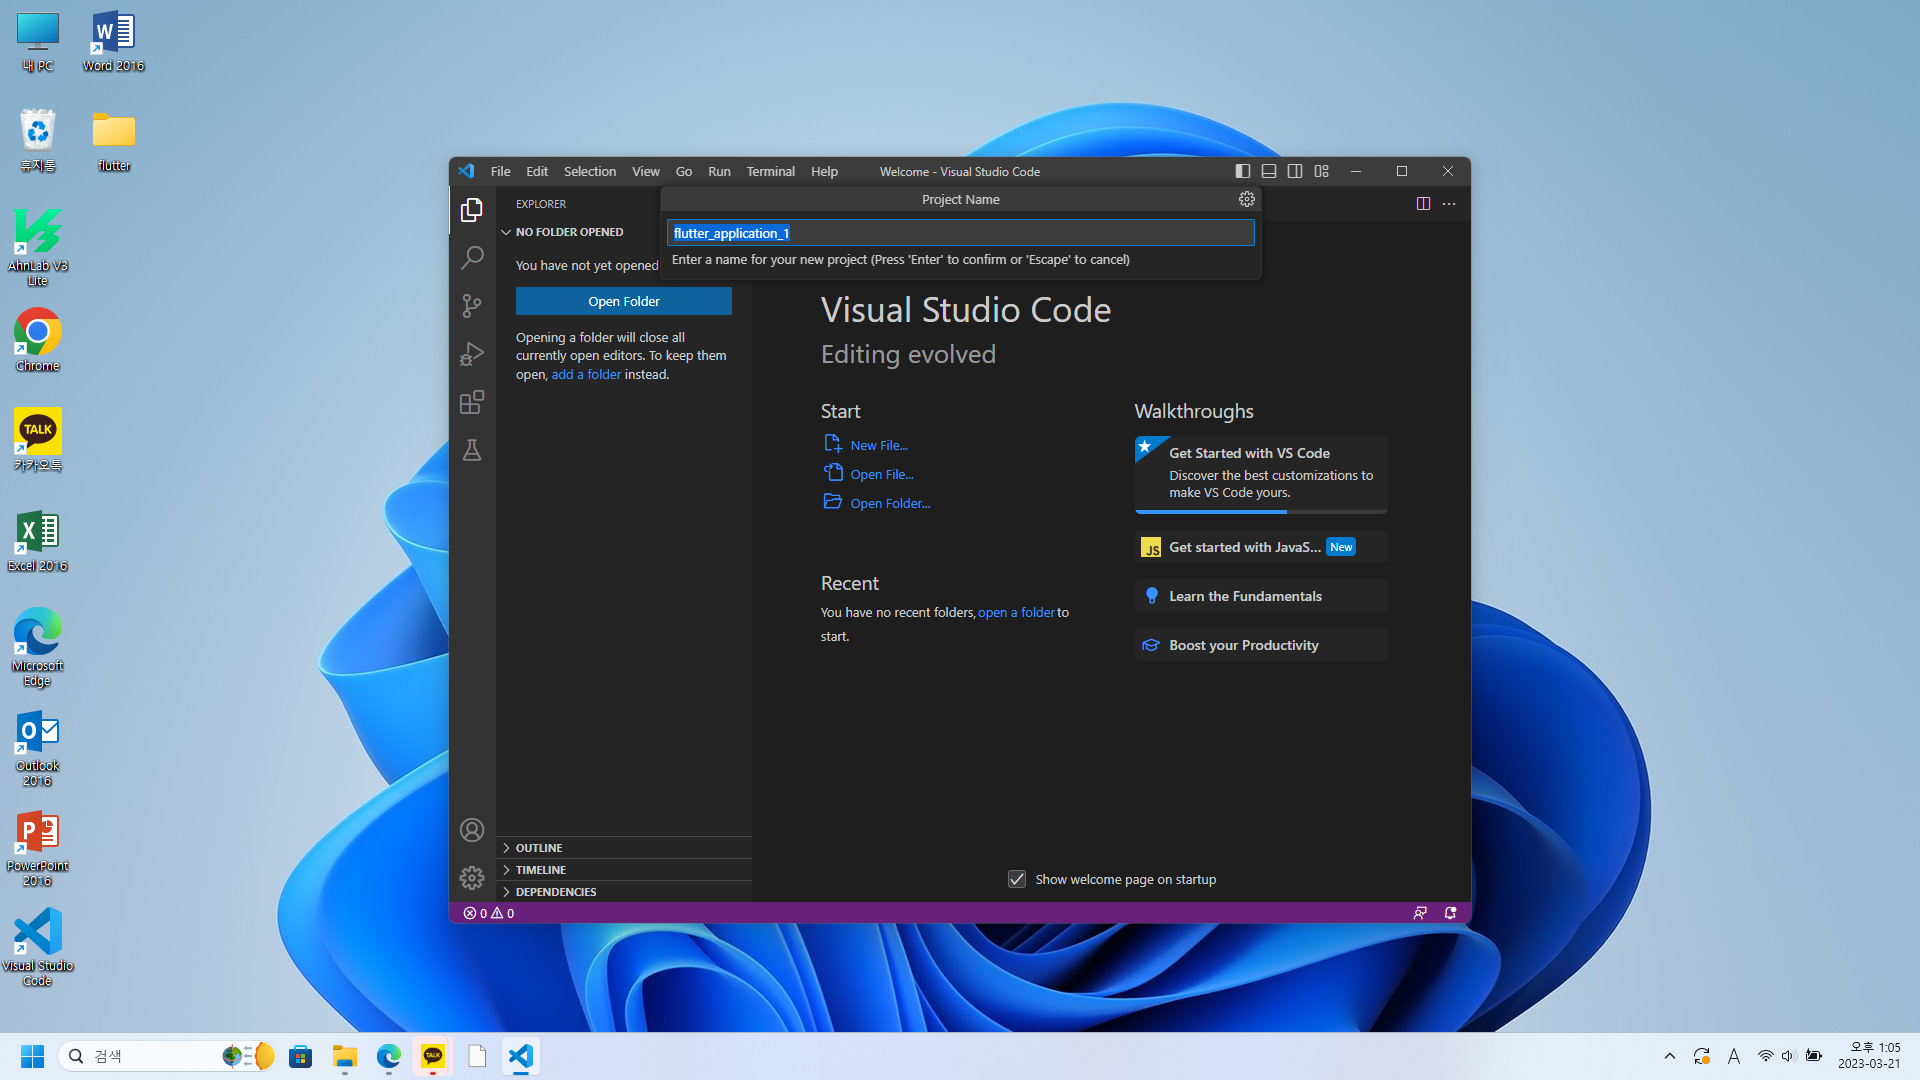Expand the Outline section
Image resolution: width=1920 pixels, height=1080 pixels.
[x=624, y=848]
